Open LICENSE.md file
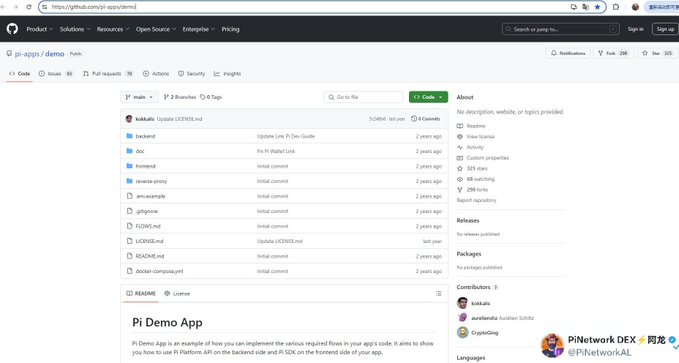The image size is (679, 363). 149,241
